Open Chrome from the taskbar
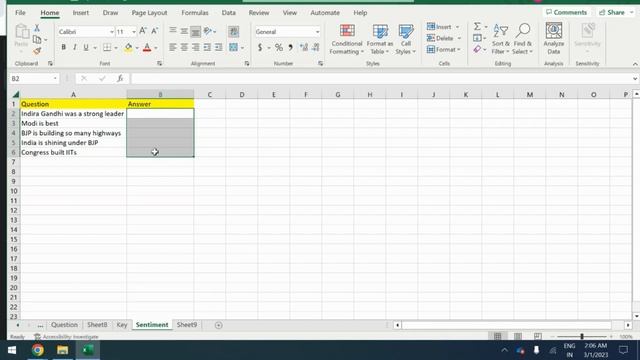 38,350
